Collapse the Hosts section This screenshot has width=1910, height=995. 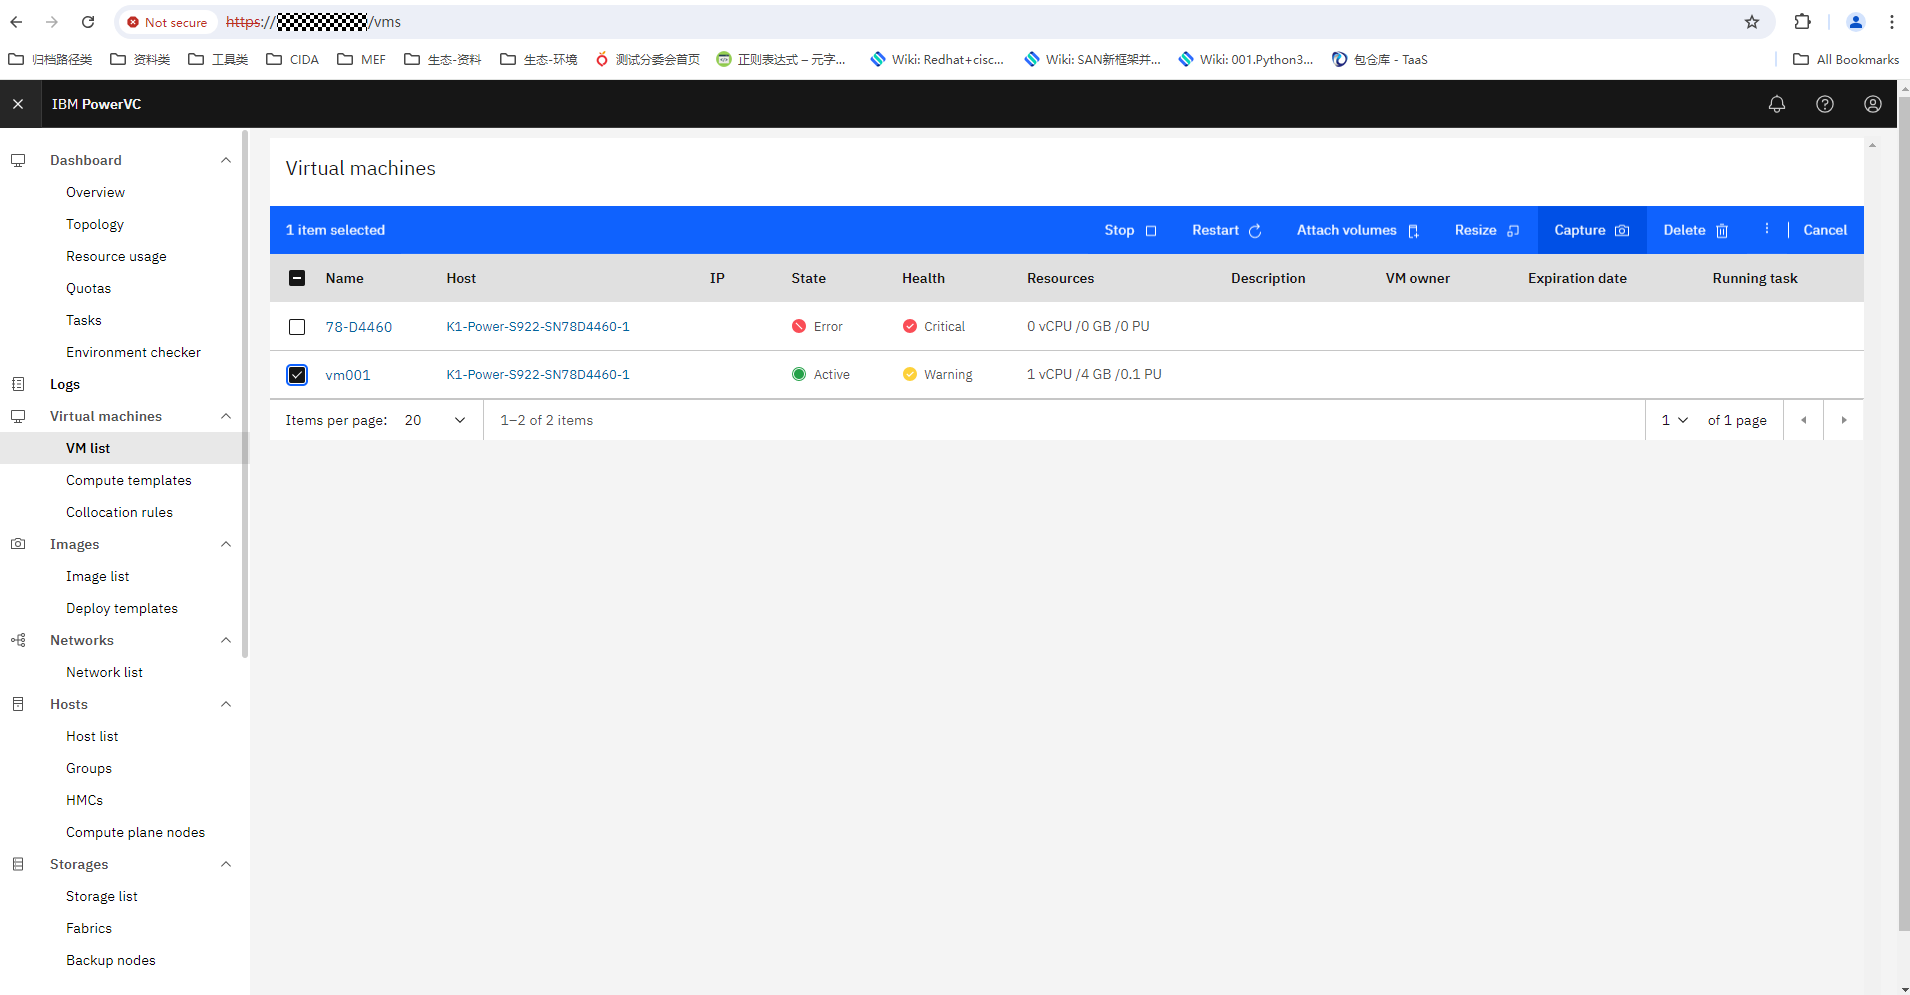pyautogui.click(x=226, y=704)
